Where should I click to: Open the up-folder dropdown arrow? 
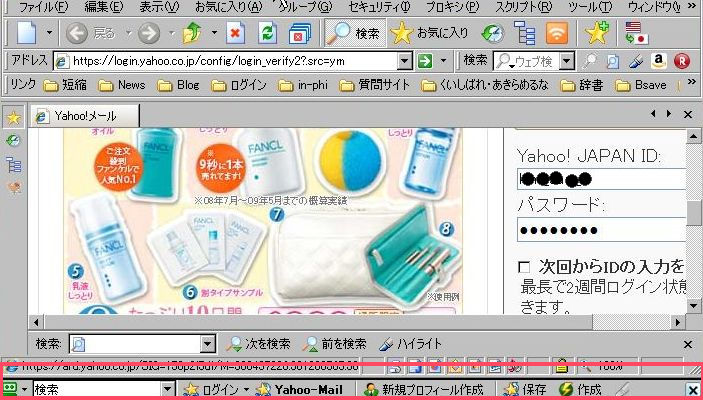(214, 33)
